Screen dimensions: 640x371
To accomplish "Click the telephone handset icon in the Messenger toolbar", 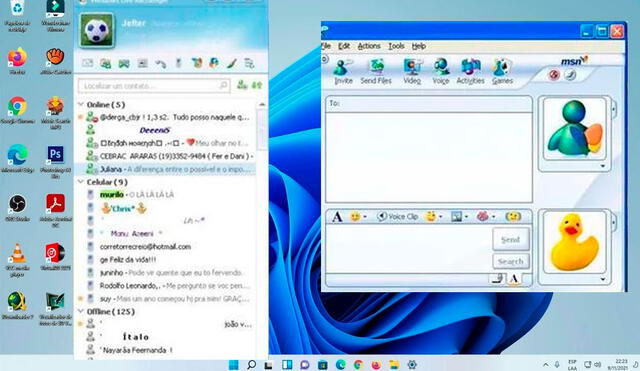I will (x=160, y=63).
